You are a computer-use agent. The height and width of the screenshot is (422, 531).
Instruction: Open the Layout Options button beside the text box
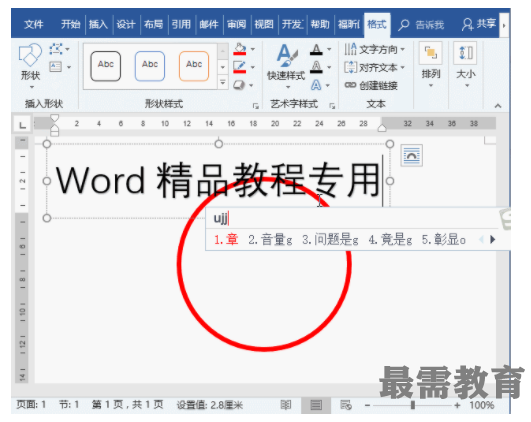click(x=411, y=155)
